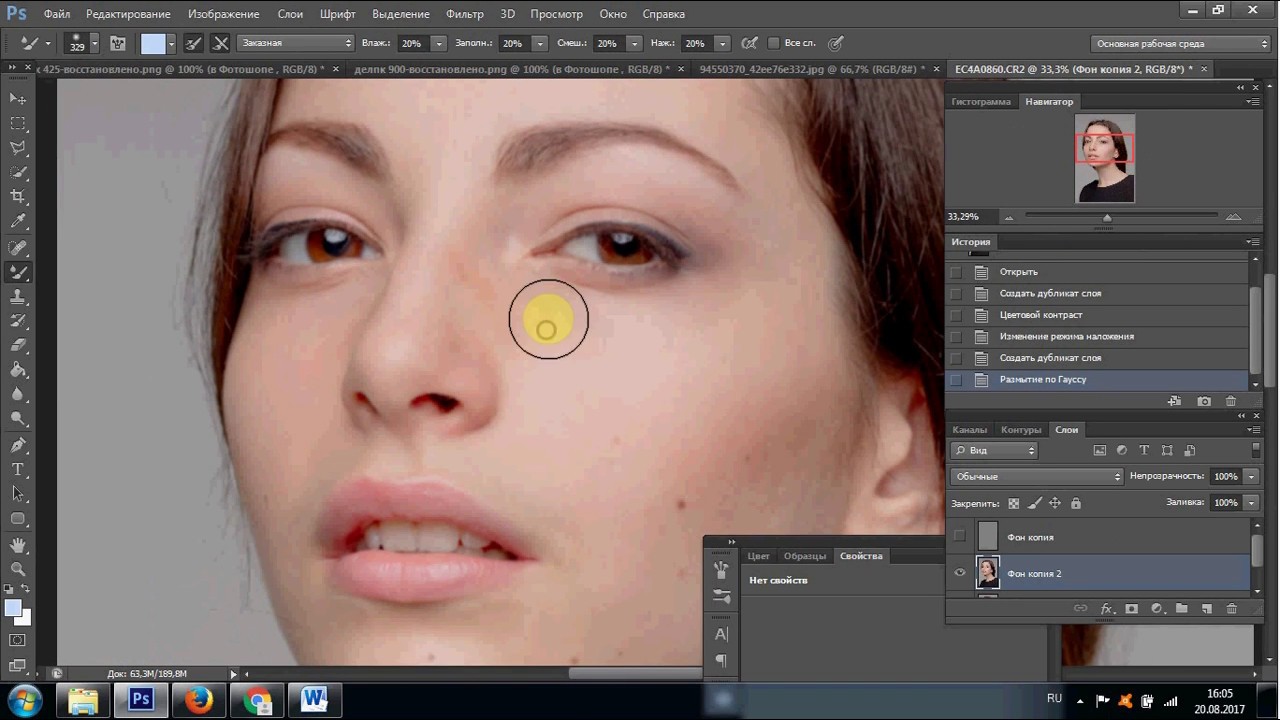
Task: Open the Заказная preset dropdown
Action: point(296,43)
